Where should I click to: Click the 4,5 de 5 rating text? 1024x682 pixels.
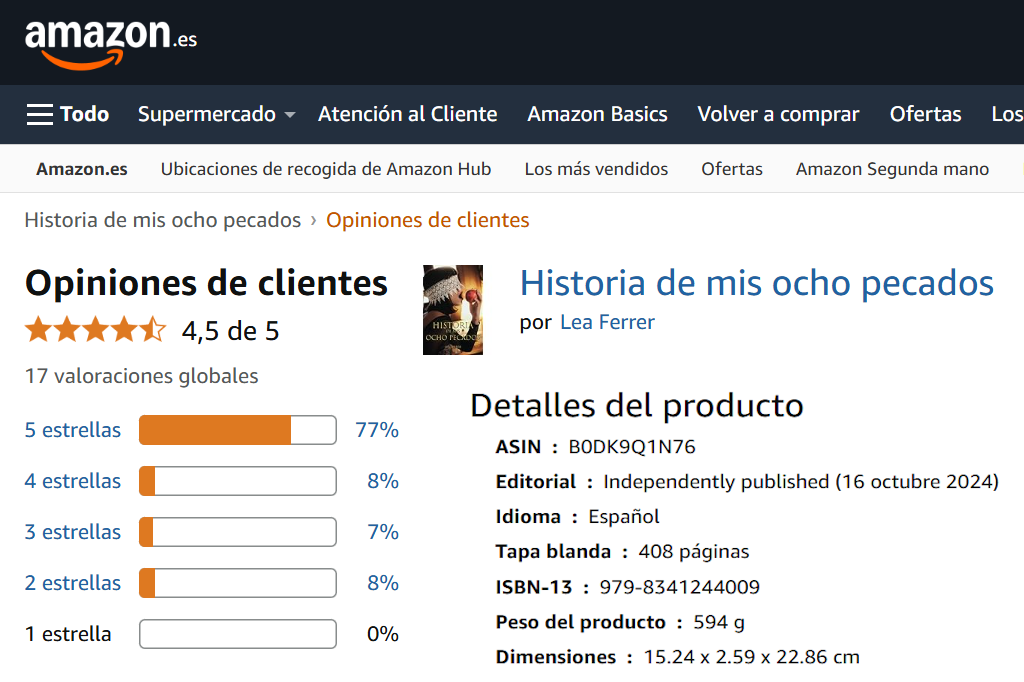(x=231, y=331)
